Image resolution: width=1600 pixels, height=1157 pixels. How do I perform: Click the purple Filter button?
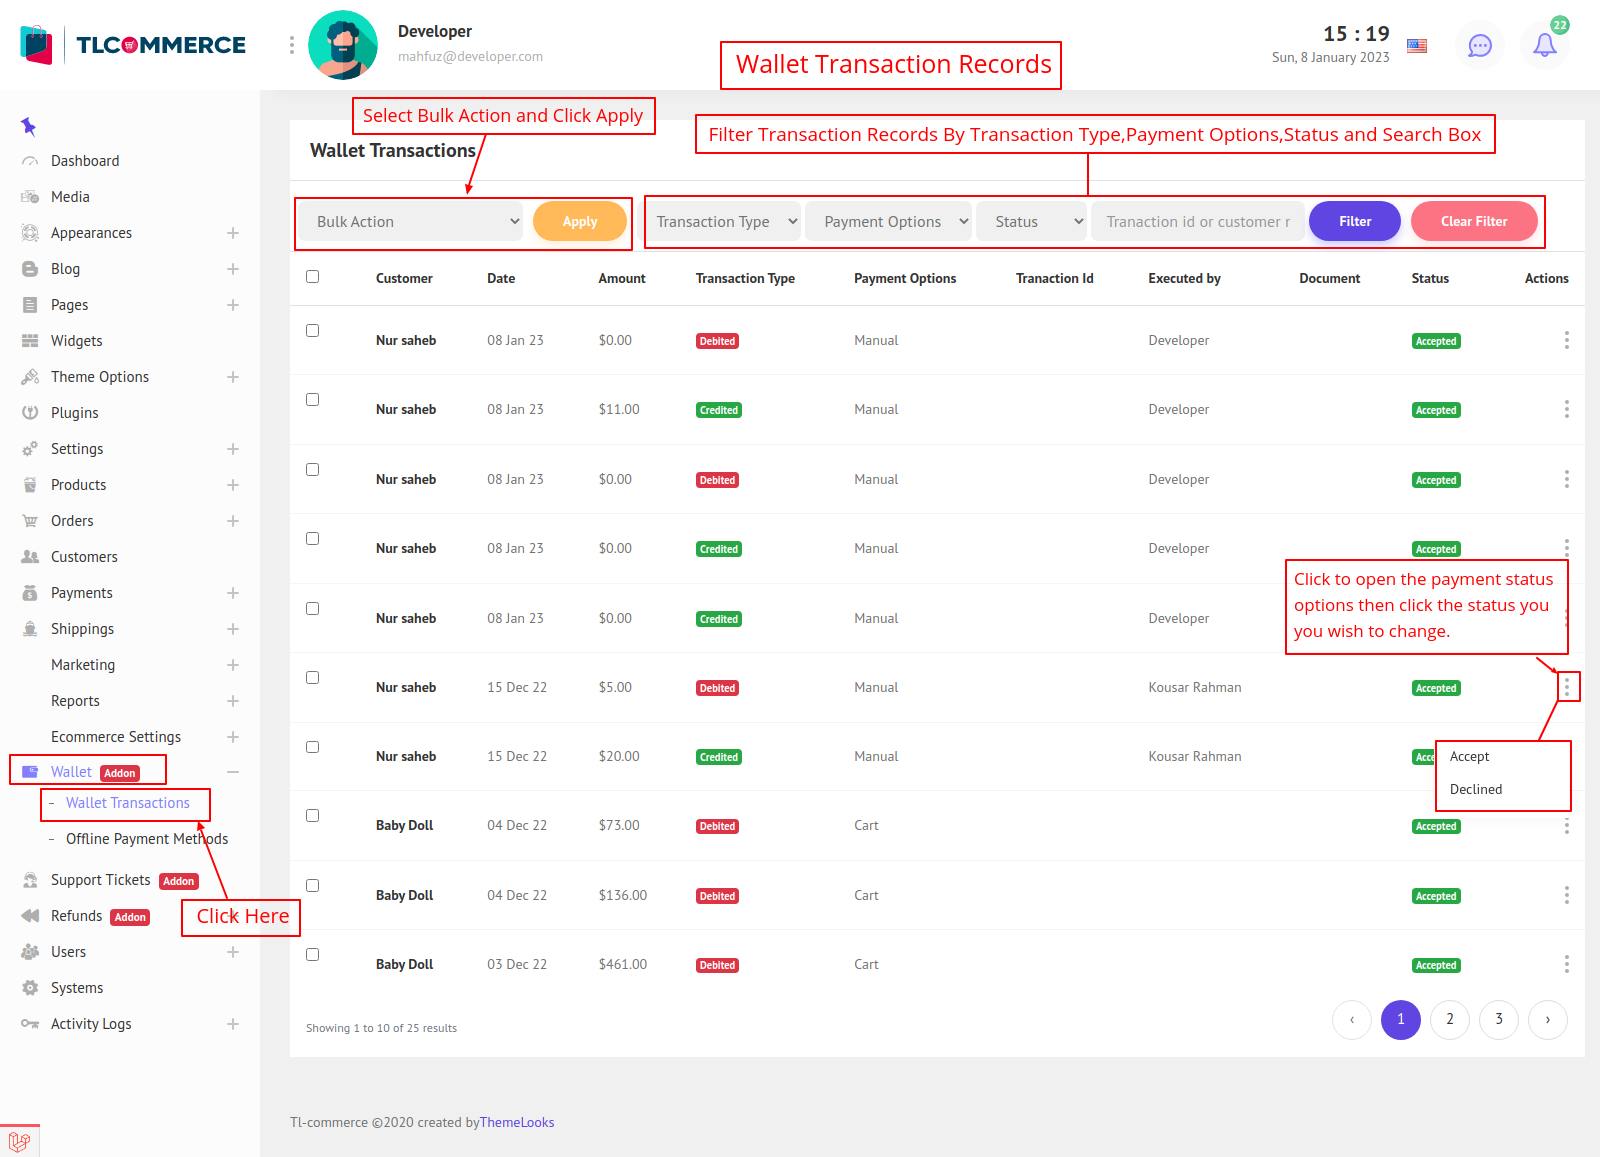click(1354, 222)
